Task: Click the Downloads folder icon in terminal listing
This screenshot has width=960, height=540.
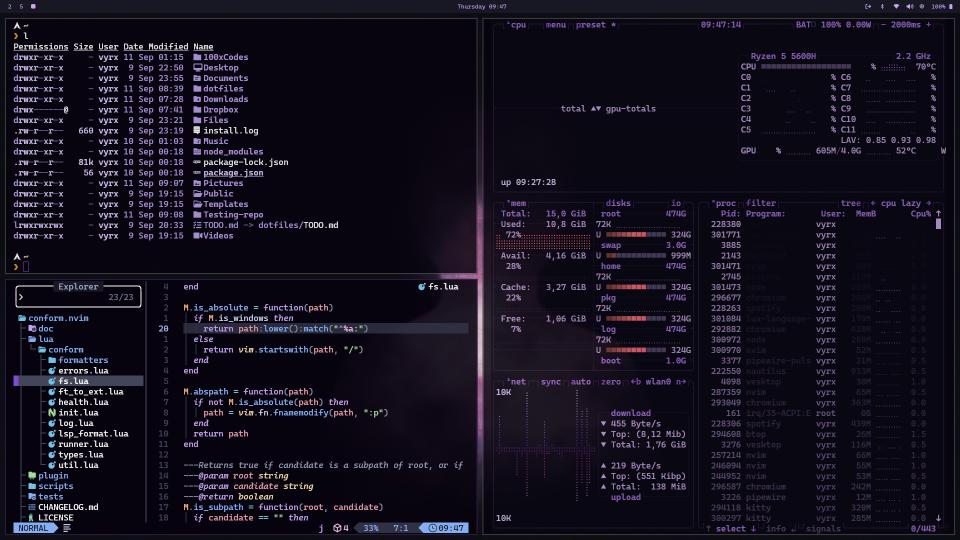Action: click(x=197, y=99)
